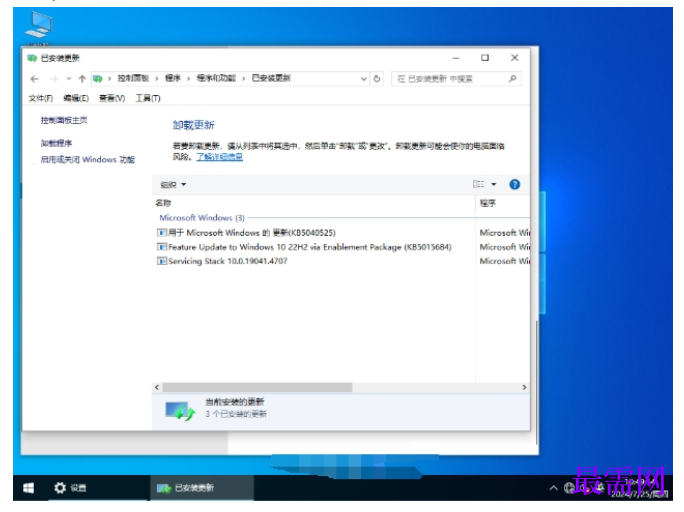Select 程序 breadcrumb in address bar
The height and width of the screenshot is (512, 684).
coord(173,79)
